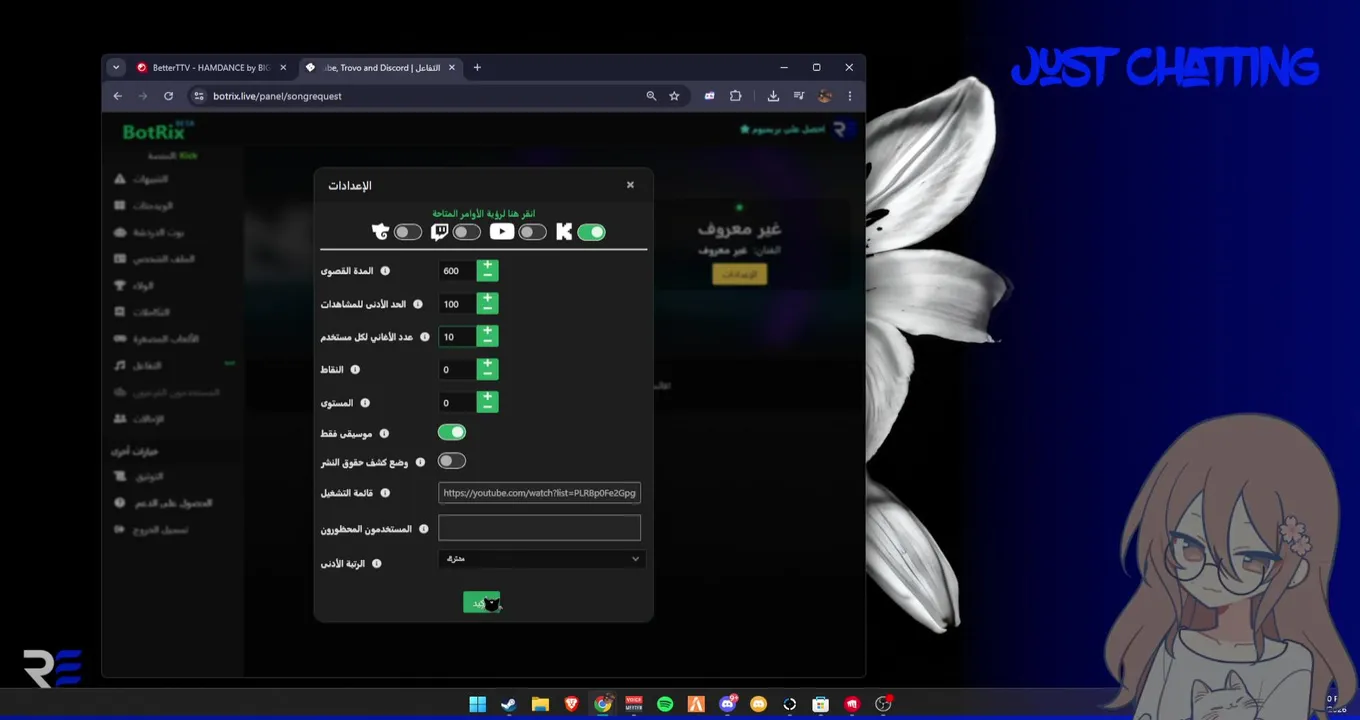The width and height of the screenshot is (1360, 720).
Task: Decrease المستوى value with minus
Action: point(487,408)
